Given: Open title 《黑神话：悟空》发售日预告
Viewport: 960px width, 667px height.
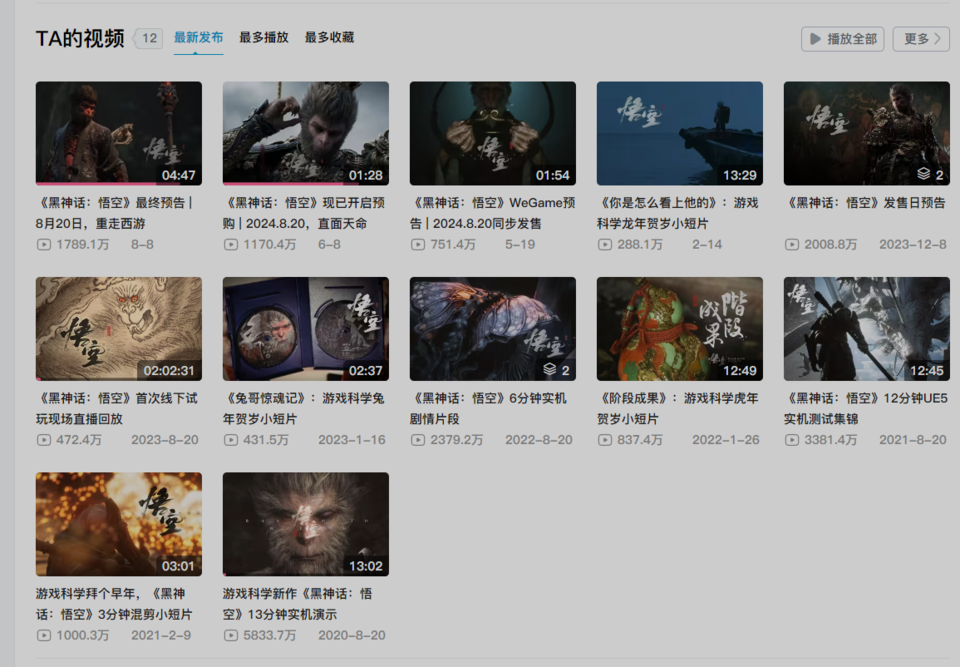Looking at the screenshot, I should click(866, 203).
